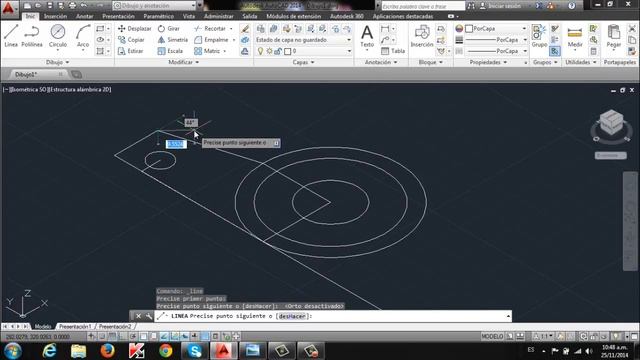640x360 pixels.
Task: Click the erase tool icon next to Recortar
Action: (245, 29)
